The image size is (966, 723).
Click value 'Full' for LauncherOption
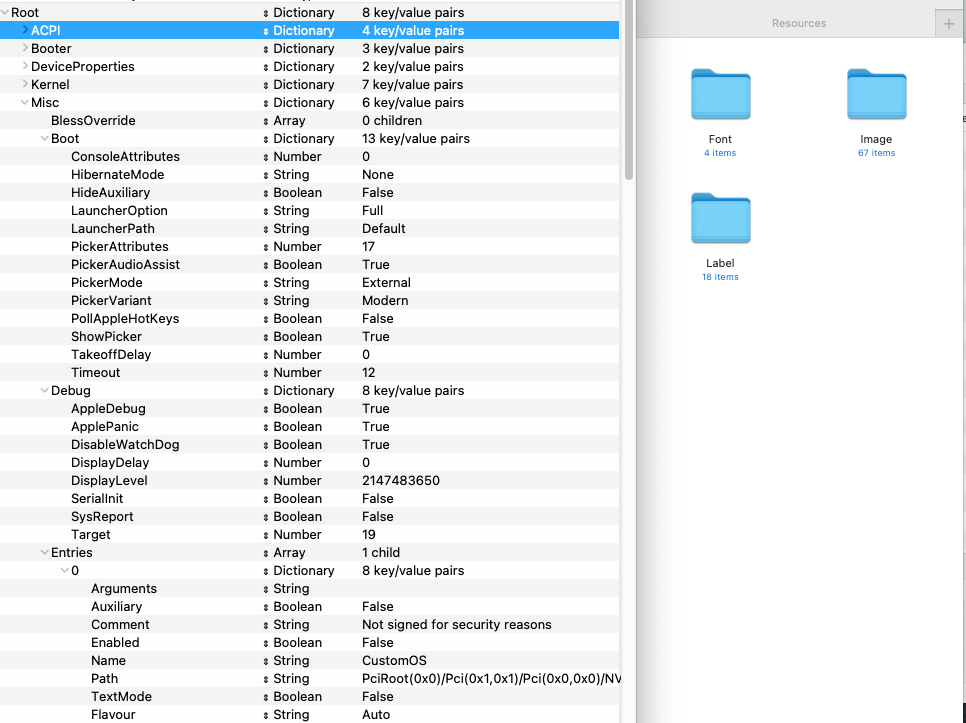[372, 210]
